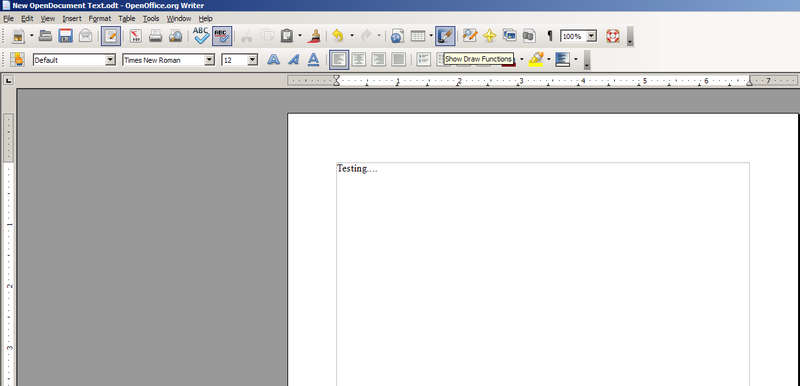Click the Open file folder icon
The height and width of the screenshot is (386, 800).
[45, 36]
